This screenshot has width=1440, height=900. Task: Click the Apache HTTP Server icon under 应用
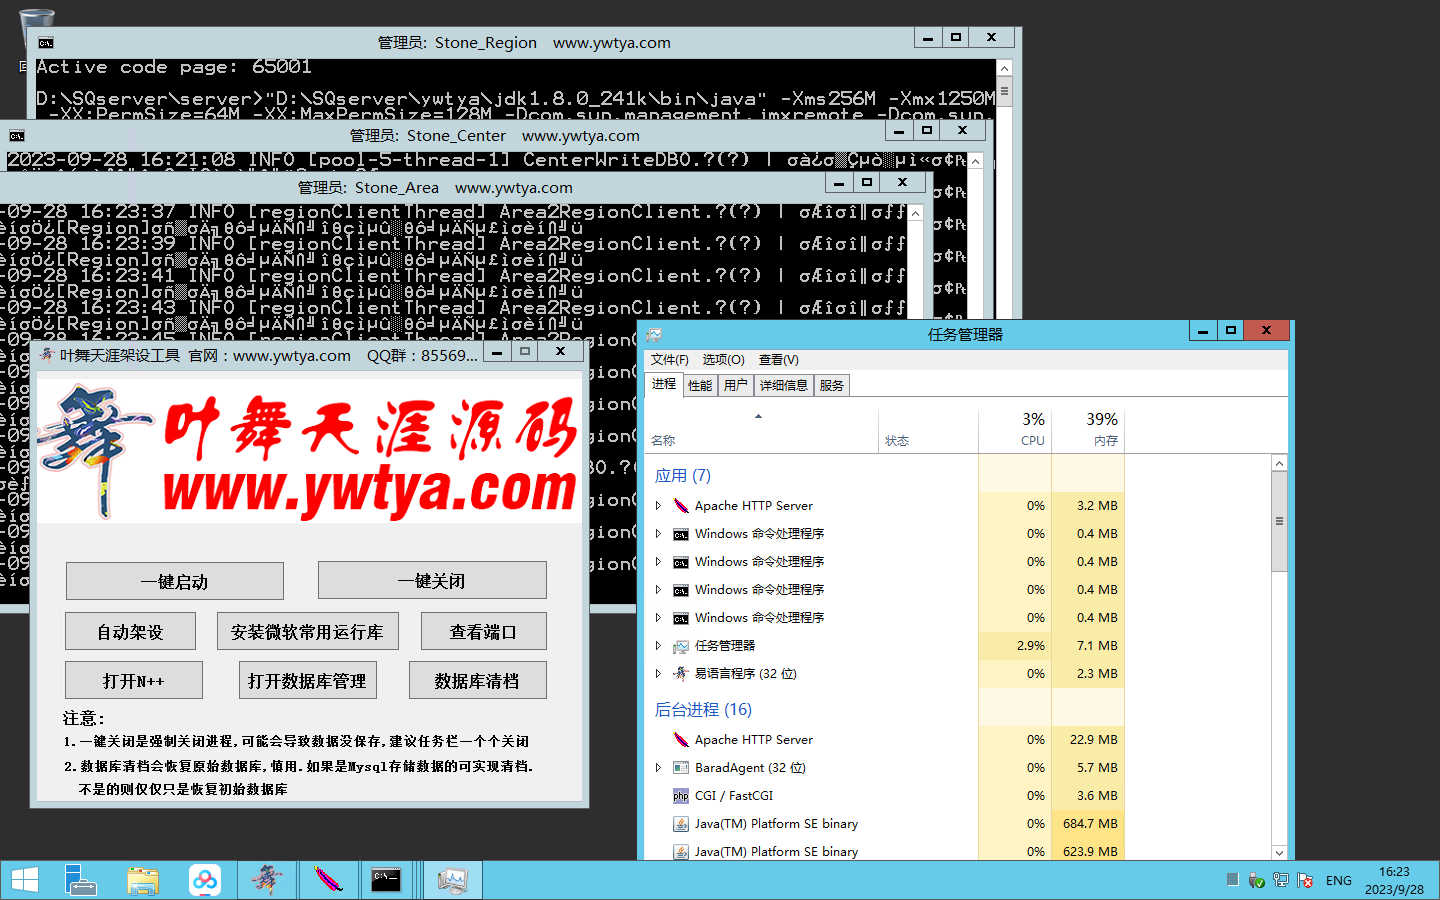point(681,506)
